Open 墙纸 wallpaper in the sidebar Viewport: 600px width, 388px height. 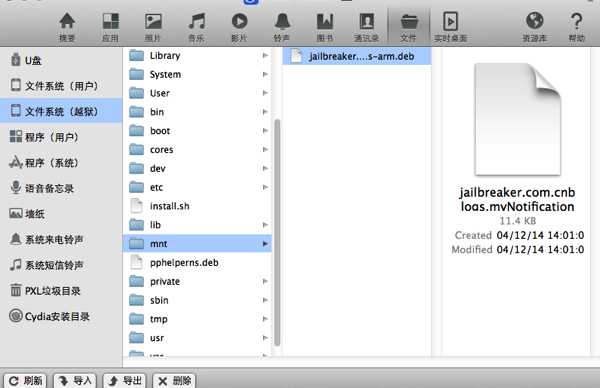tap(61, 214)
